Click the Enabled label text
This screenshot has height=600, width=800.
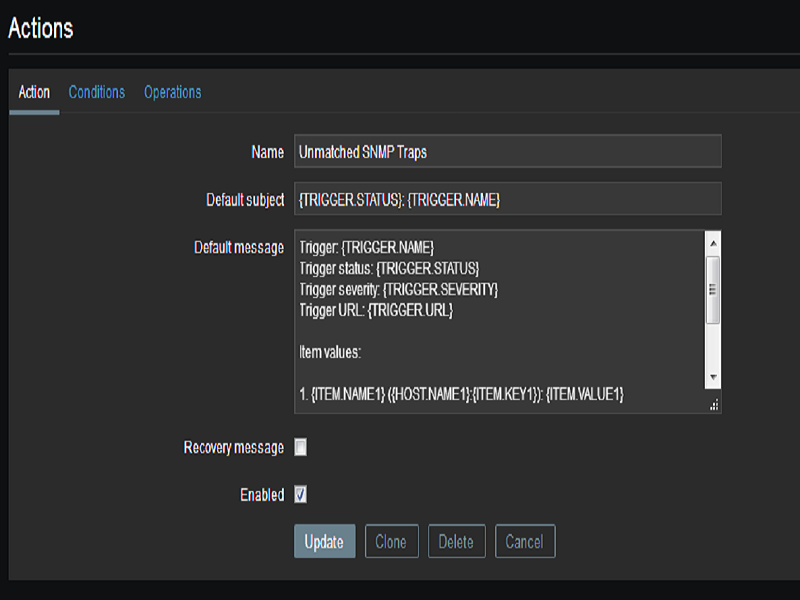(262, 494)
